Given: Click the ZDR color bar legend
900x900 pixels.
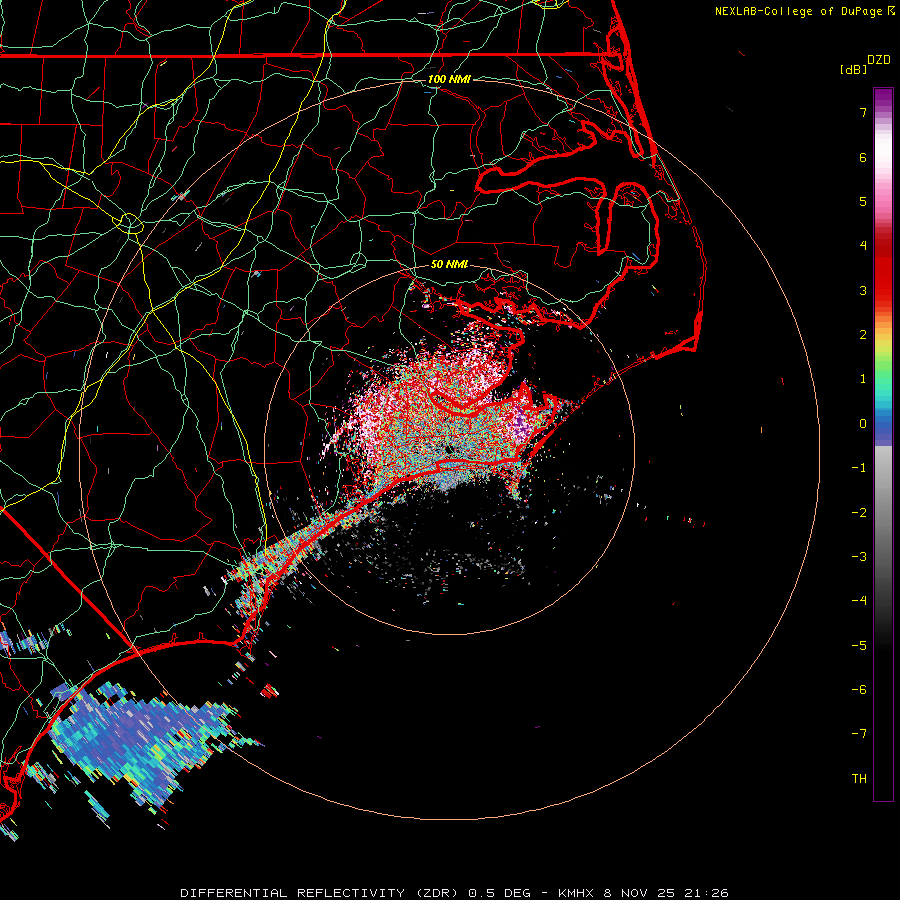Looking at the screenshot, I should 883,444.
